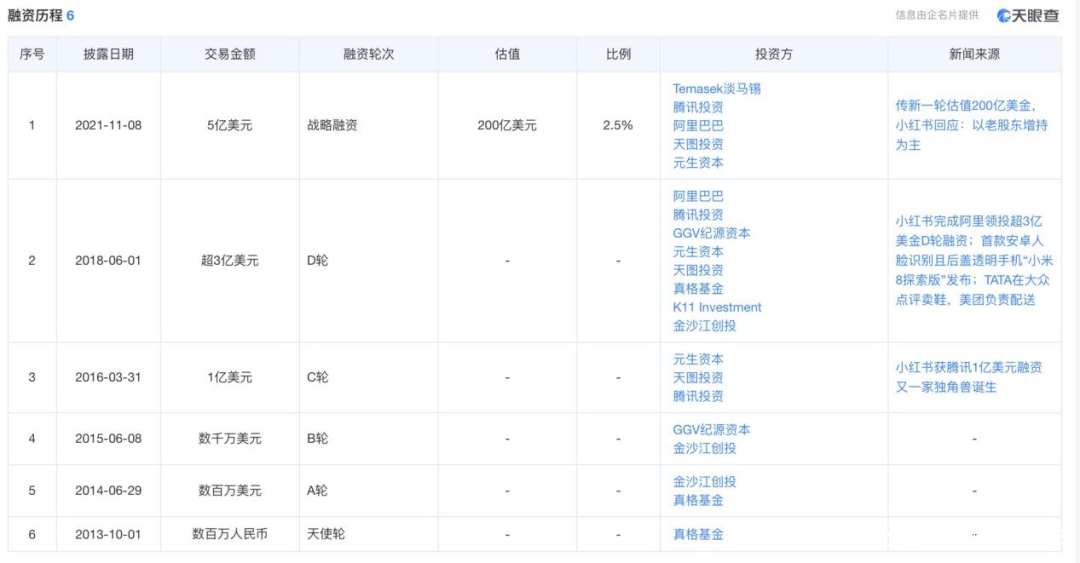
Task: Select the date cell 2015-06-08
Action: pyautogui.click(x=108, y=439)
